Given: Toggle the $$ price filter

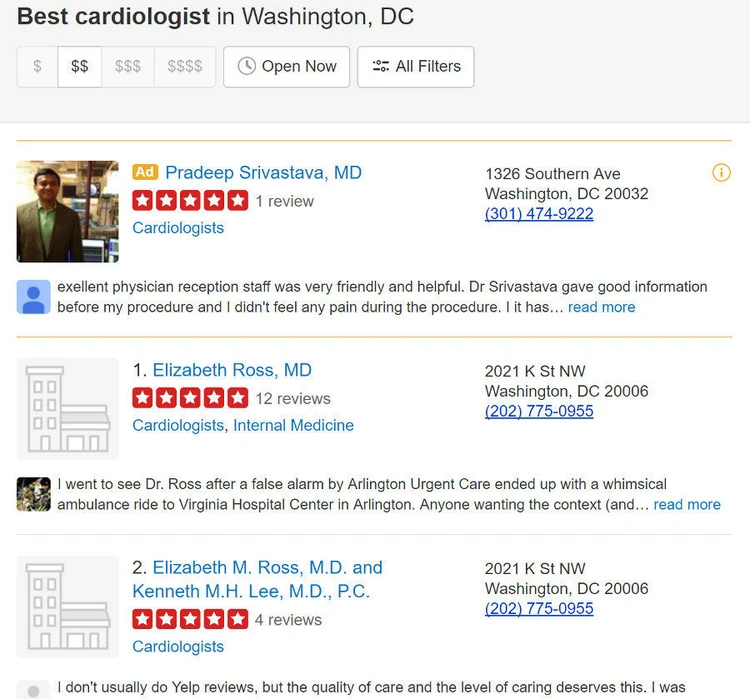Looking at the screenshot, I should tap(80, 67).
